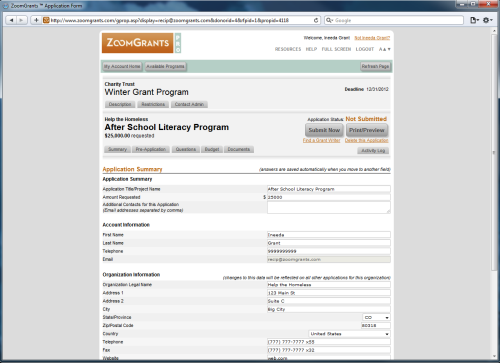
Task: Open the Restrictions tab
Action: click(x=153, y=104)
